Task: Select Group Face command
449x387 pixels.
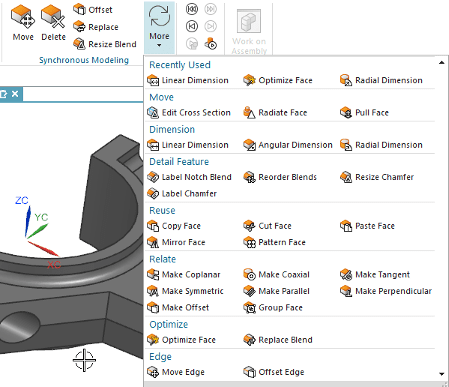Action: 273,307
